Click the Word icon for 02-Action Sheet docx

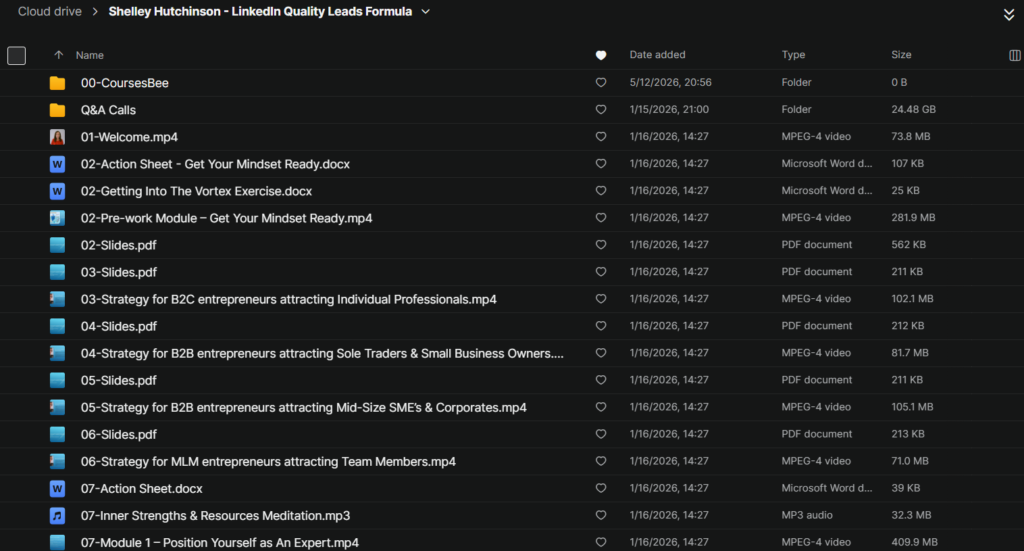point(57,164)
